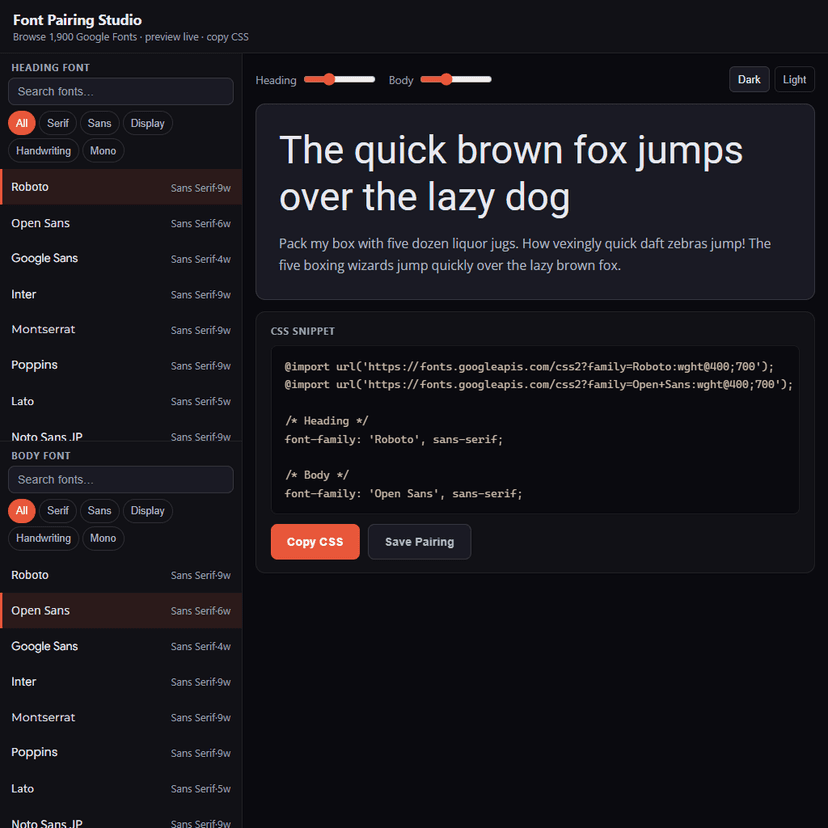Filter body fonts by Handwriting style

click(43, 538)
